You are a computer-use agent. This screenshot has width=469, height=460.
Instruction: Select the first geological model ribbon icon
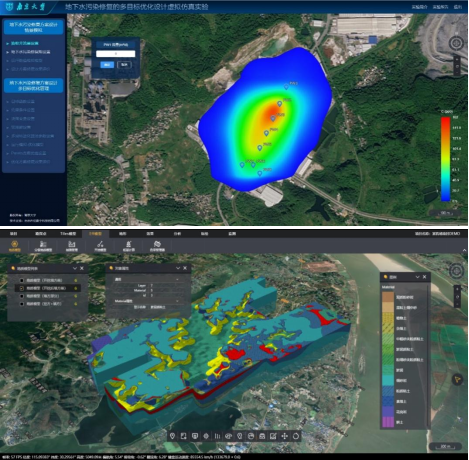tap(14, 246)
